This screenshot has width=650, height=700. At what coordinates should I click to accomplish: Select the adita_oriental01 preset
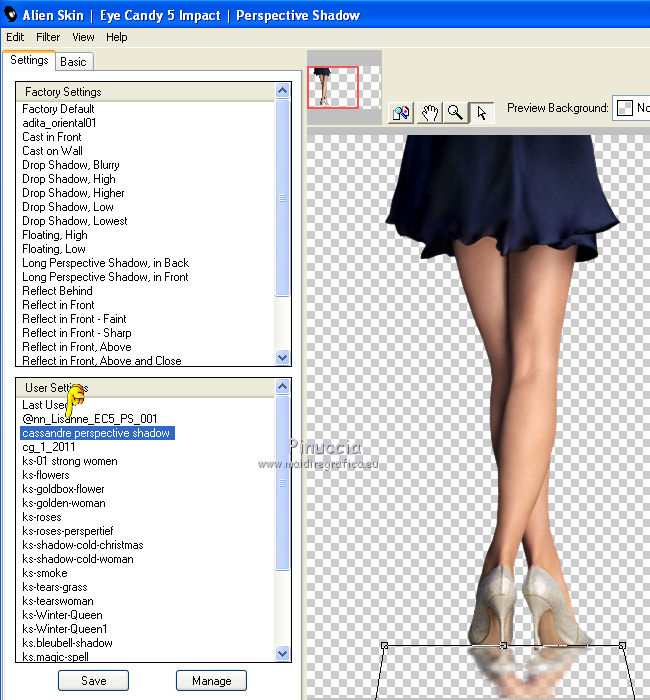tap(59, 123)
